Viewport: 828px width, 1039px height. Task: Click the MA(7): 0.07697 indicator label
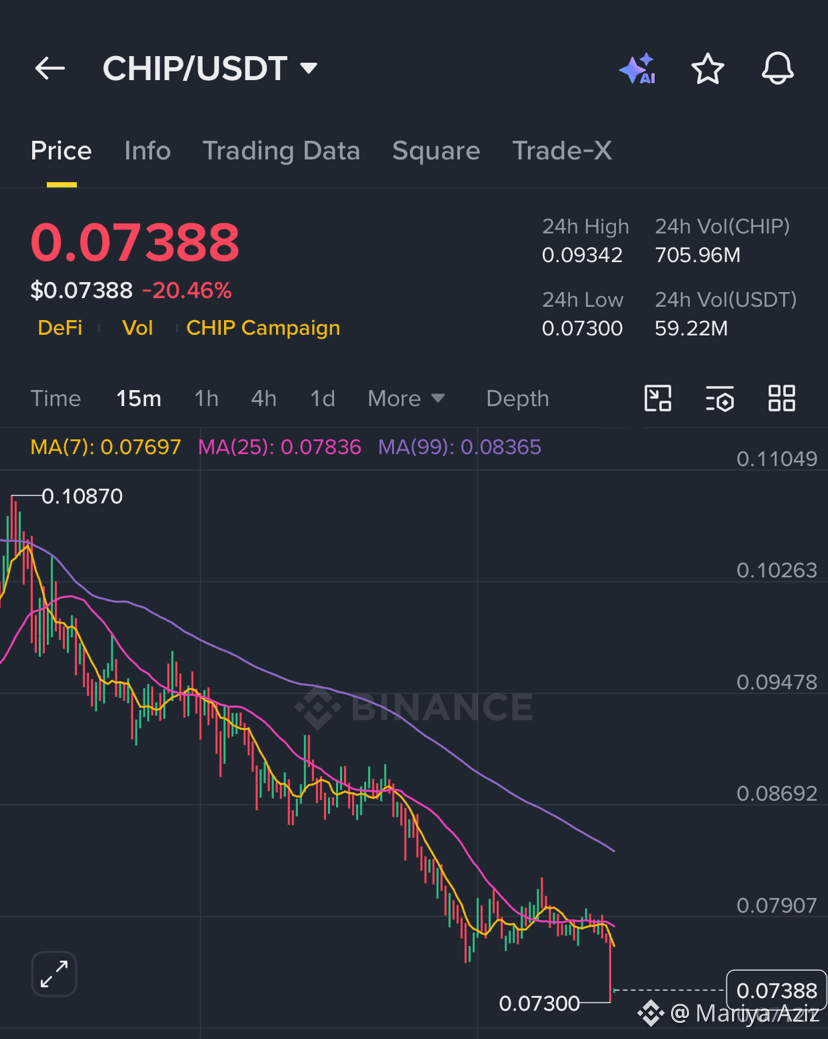[x=105, y=447]
